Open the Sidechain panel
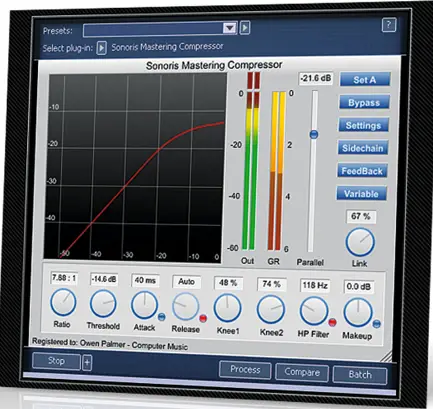The width and height of the screenshot is (433, 409). 363,148
